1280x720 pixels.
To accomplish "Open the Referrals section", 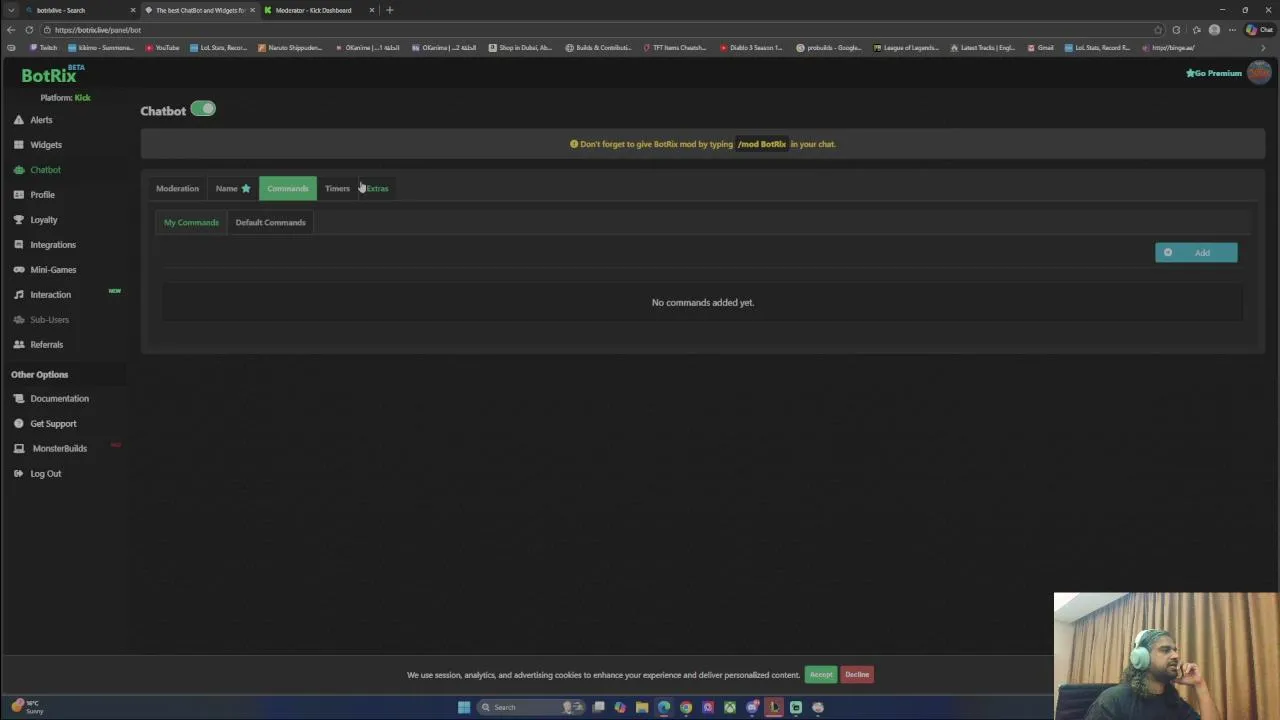I will [x=38, y=345].
